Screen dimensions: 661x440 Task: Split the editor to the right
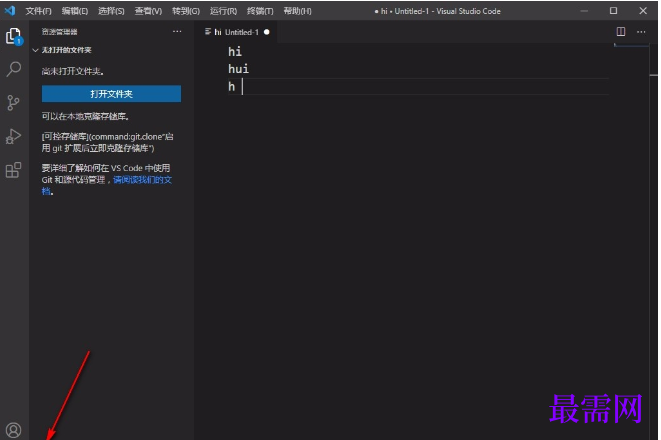621,32
